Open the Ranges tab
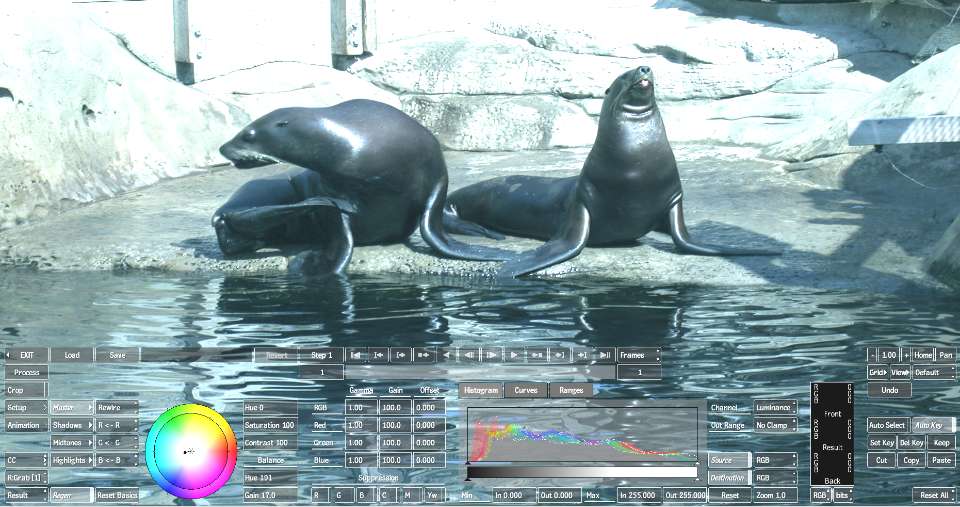 point(571,390)
